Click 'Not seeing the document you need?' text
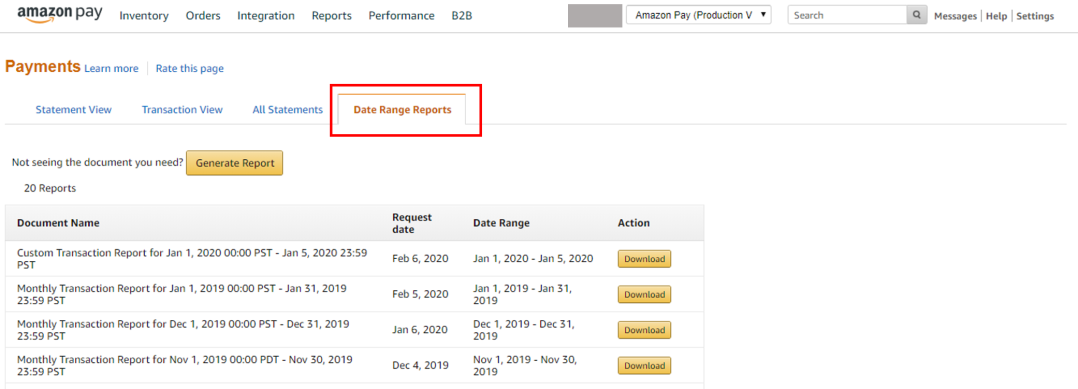 coord(98,164)
